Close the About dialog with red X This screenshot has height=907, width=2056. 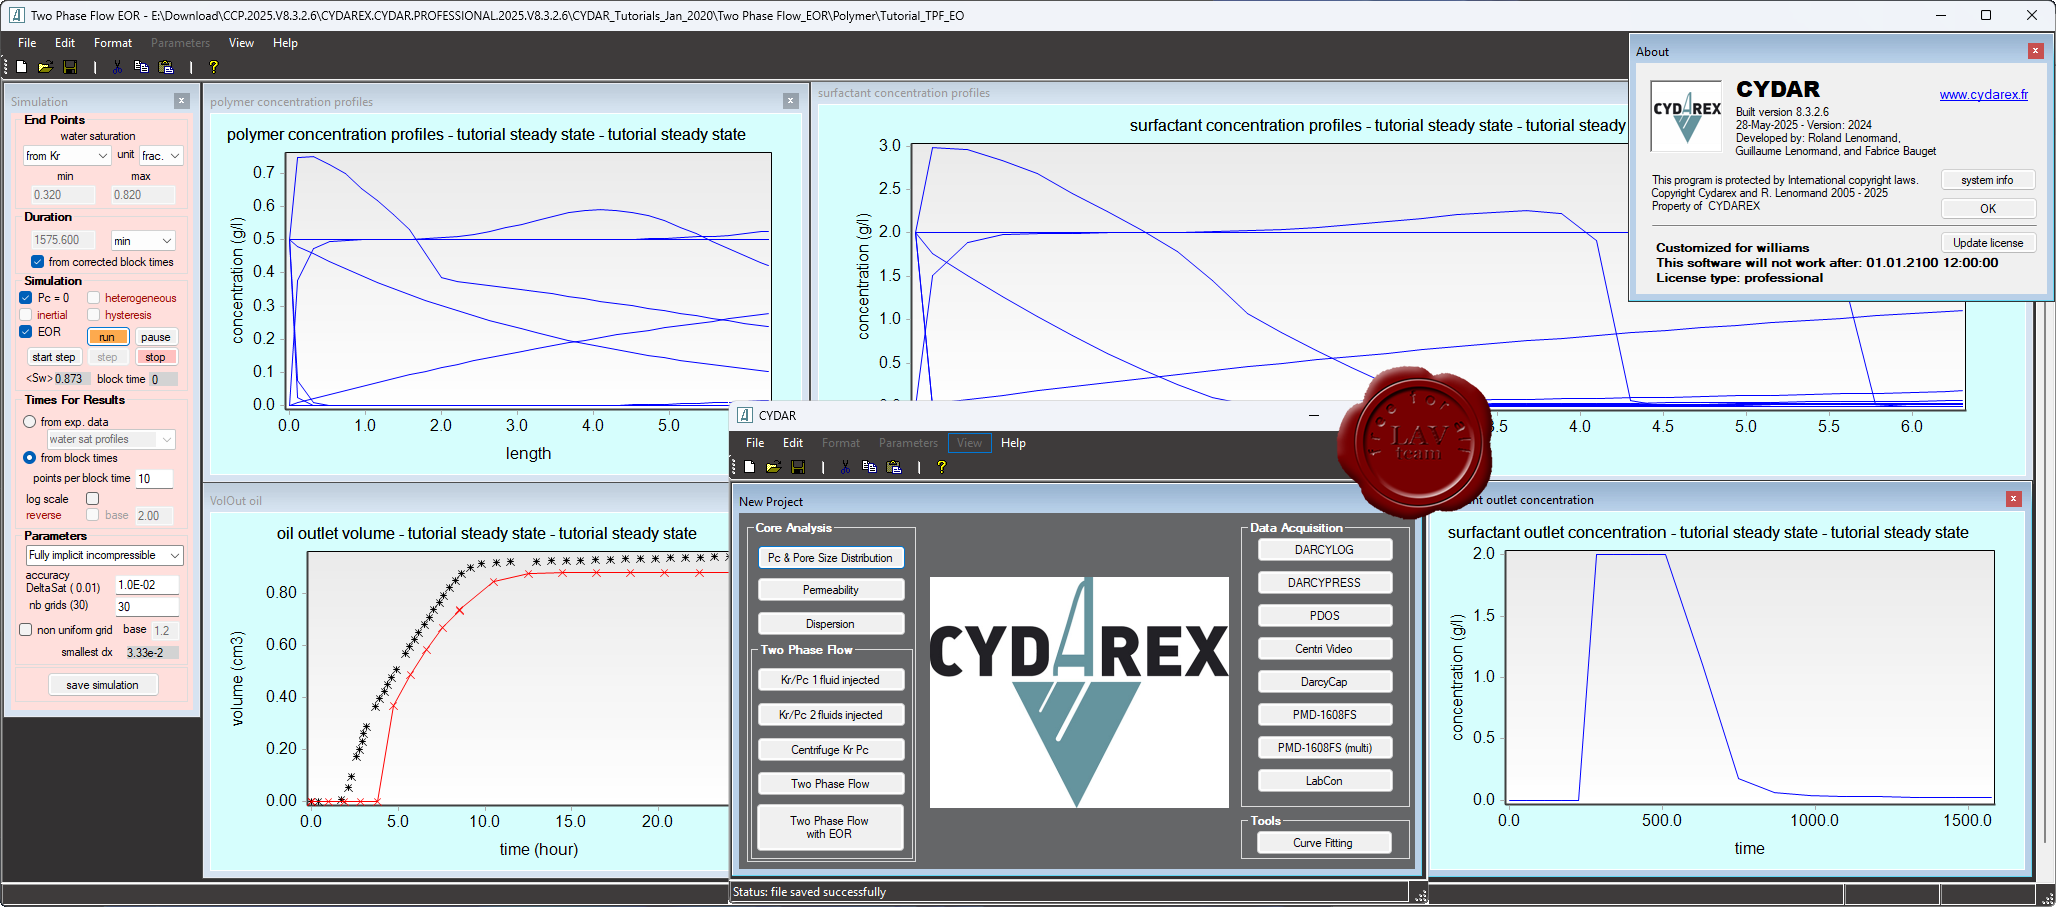[x=2035, y=51]
